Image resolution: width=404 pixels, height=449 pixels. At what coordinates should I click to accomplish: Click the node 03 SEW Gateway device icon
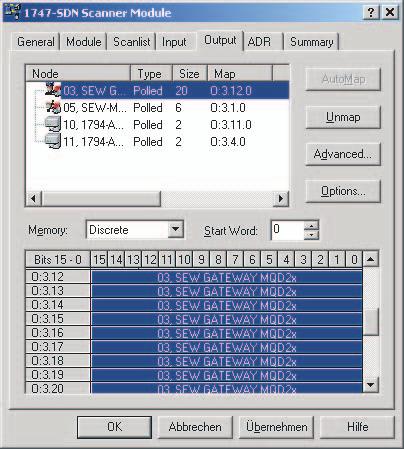tap(53, 90)
